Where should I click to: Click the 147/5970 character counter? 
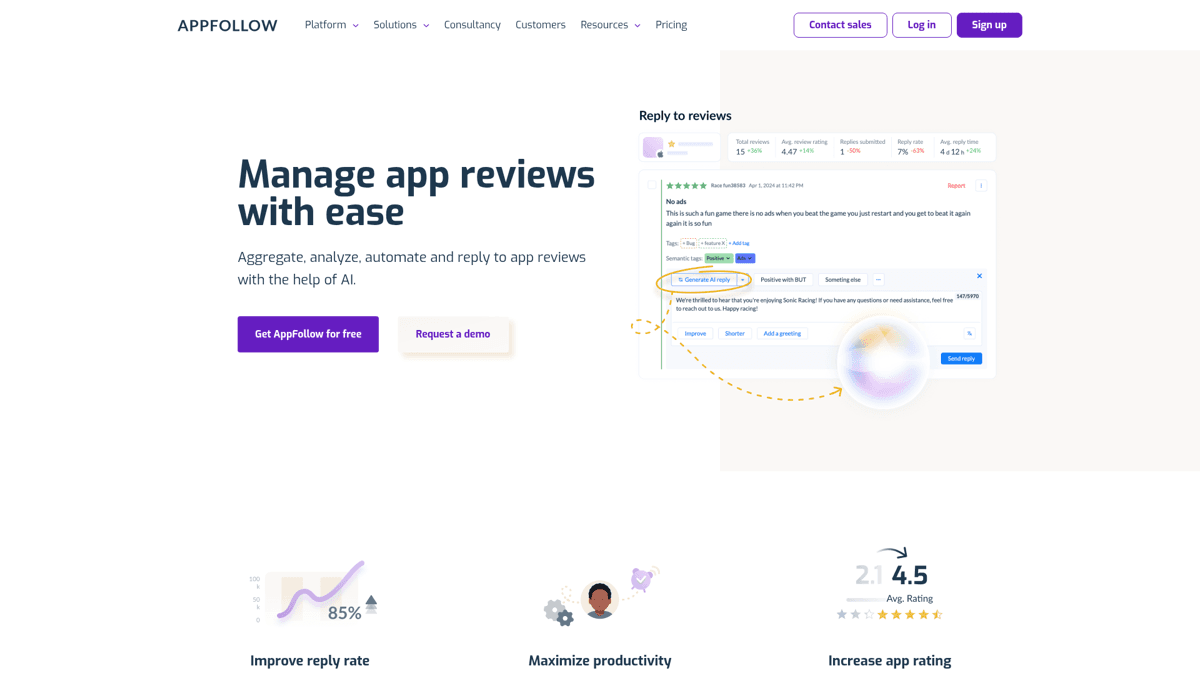click(x=967, y=296)
